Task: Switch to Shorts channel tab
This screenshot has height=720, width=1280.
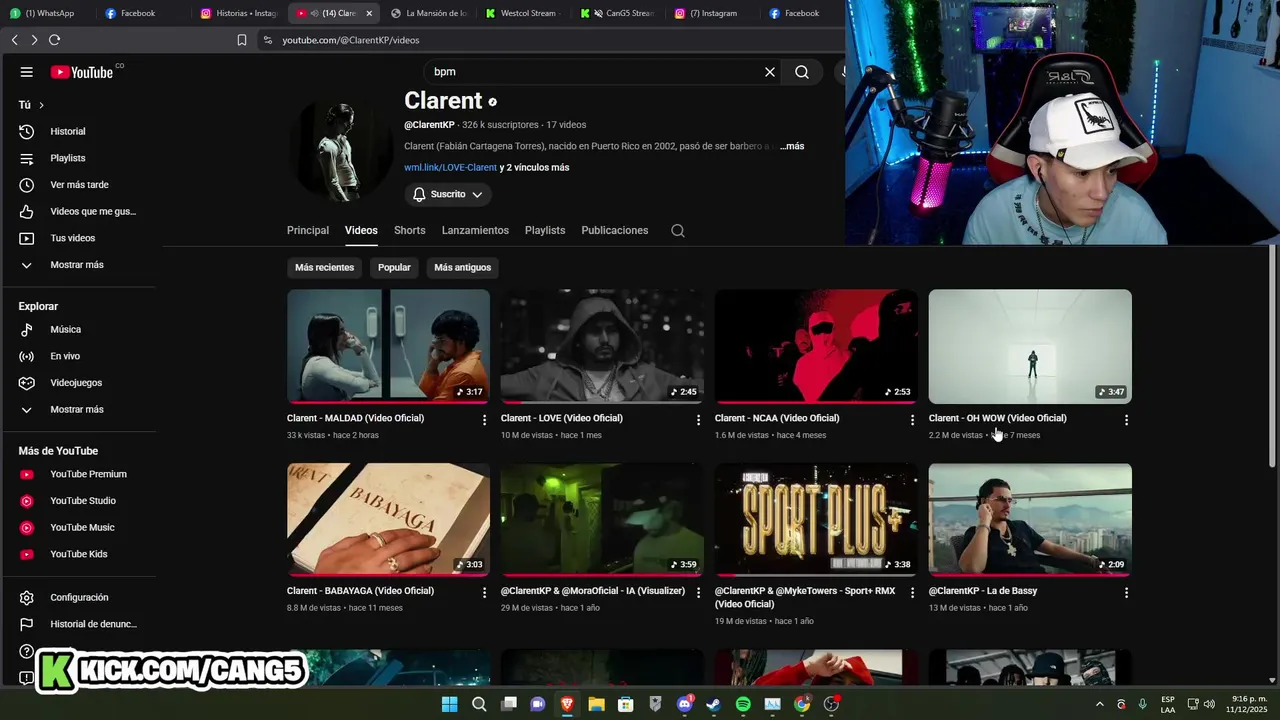Action: click(x=410, y=231)
